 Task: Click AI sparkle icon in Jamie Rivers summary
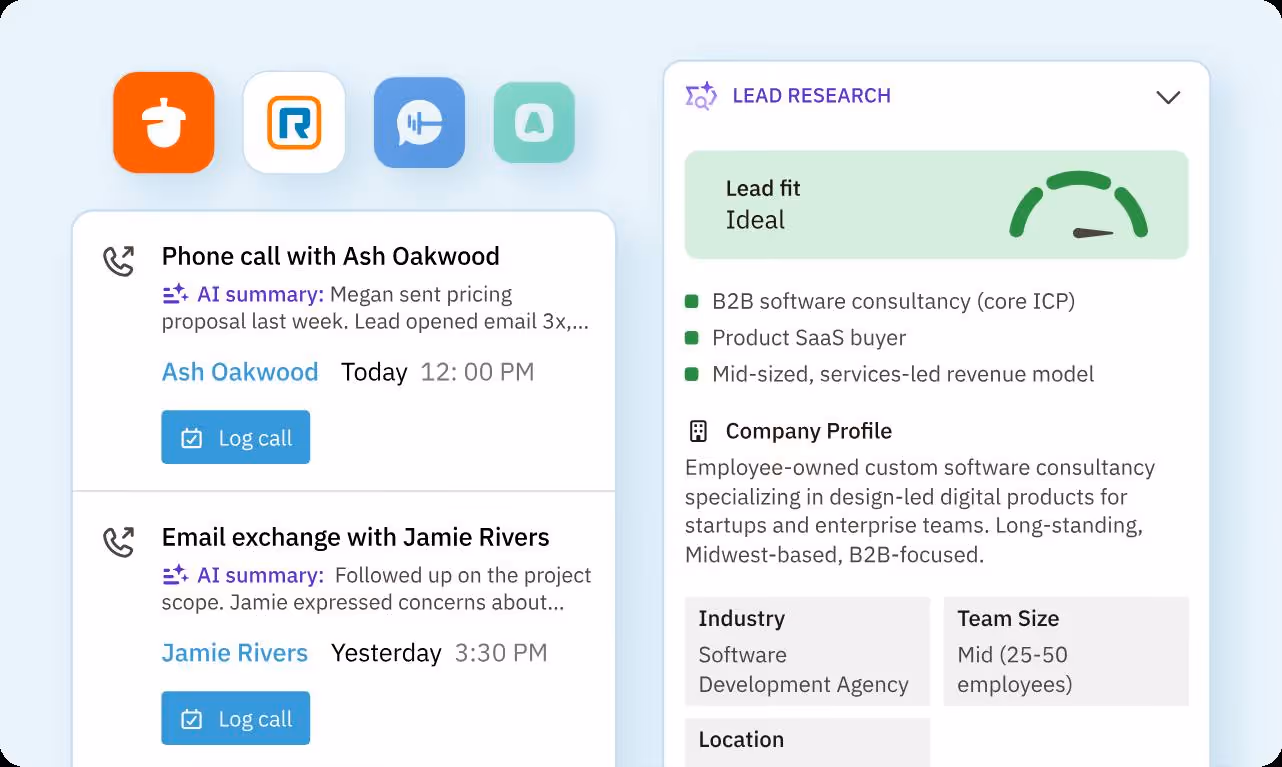pyautogui.click(x=175, y=575)
